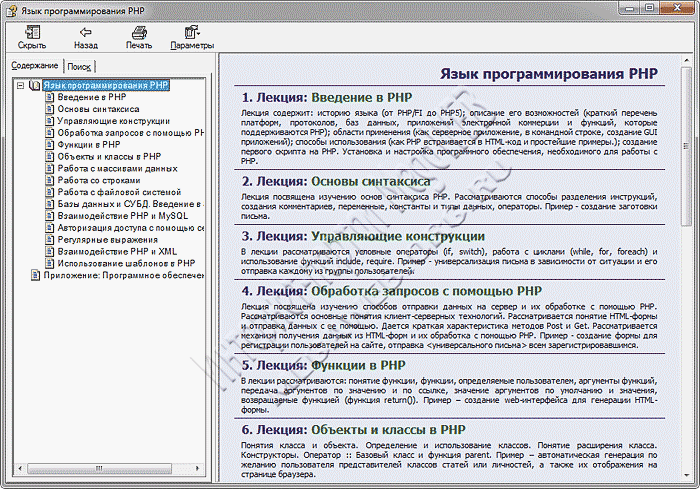Screen dimensions: 700x489
Task: Click page icon beside Основы синтаксиса
Action: 50,109
